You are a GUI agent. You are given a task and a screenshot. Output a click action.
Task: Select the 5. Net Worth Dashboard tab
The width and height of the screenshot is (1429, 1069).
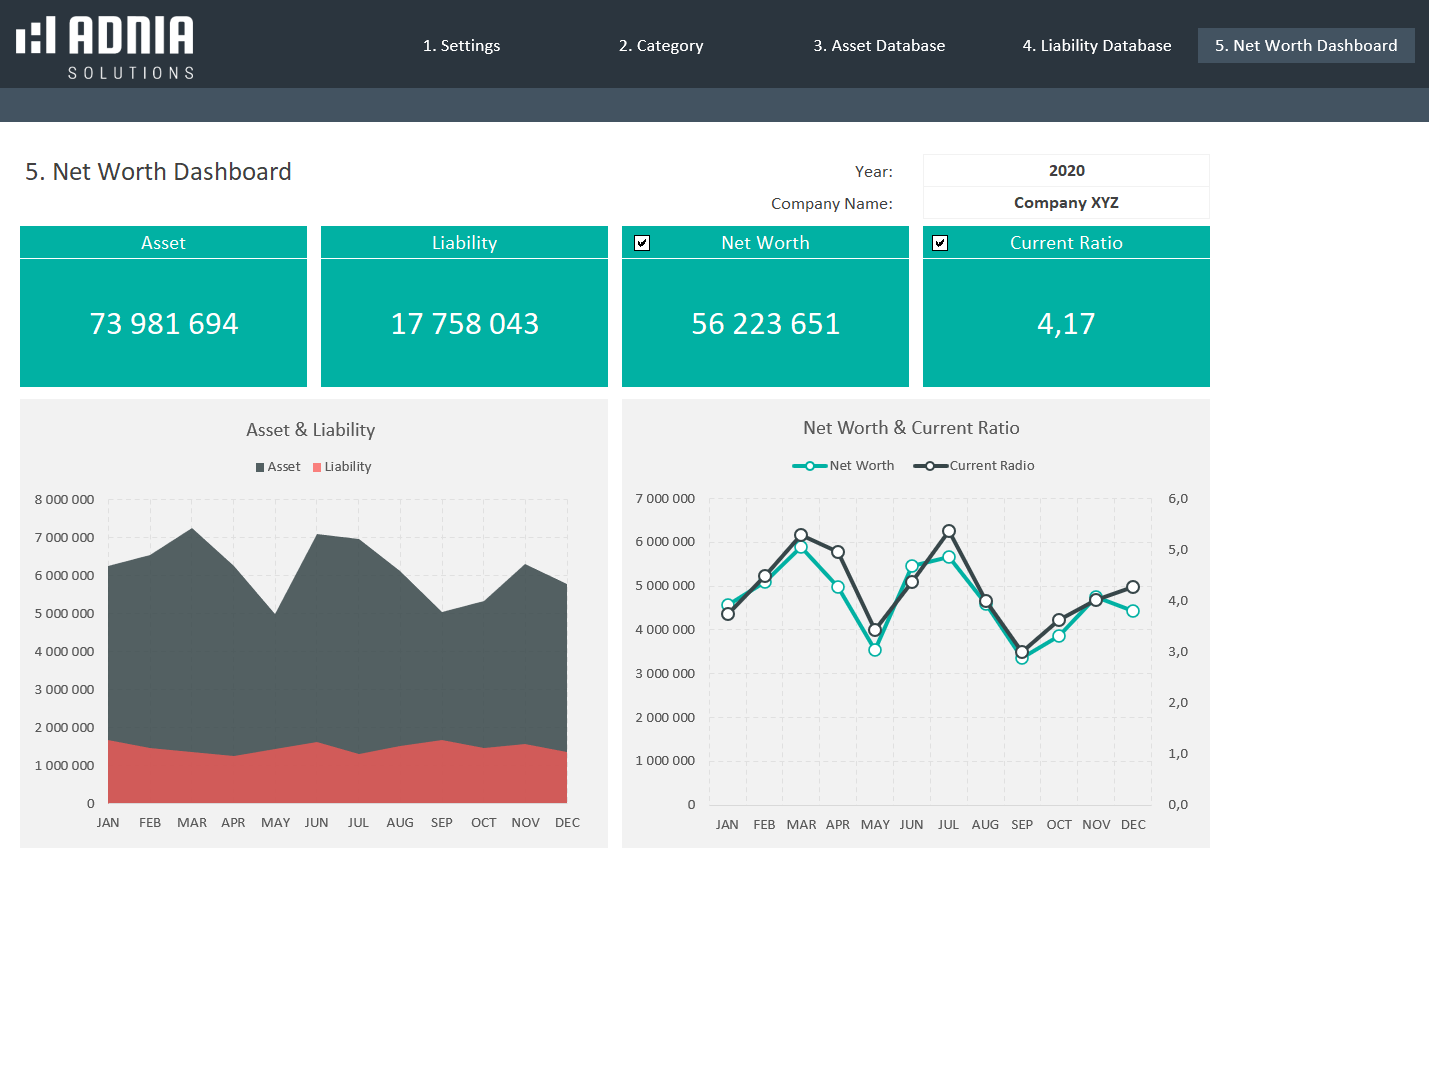pos(1305,46)
